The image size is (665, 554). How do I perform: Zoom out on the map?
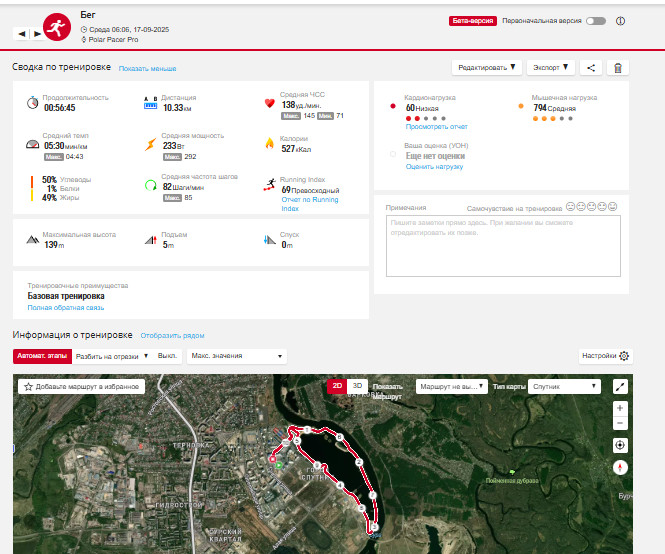620,423
